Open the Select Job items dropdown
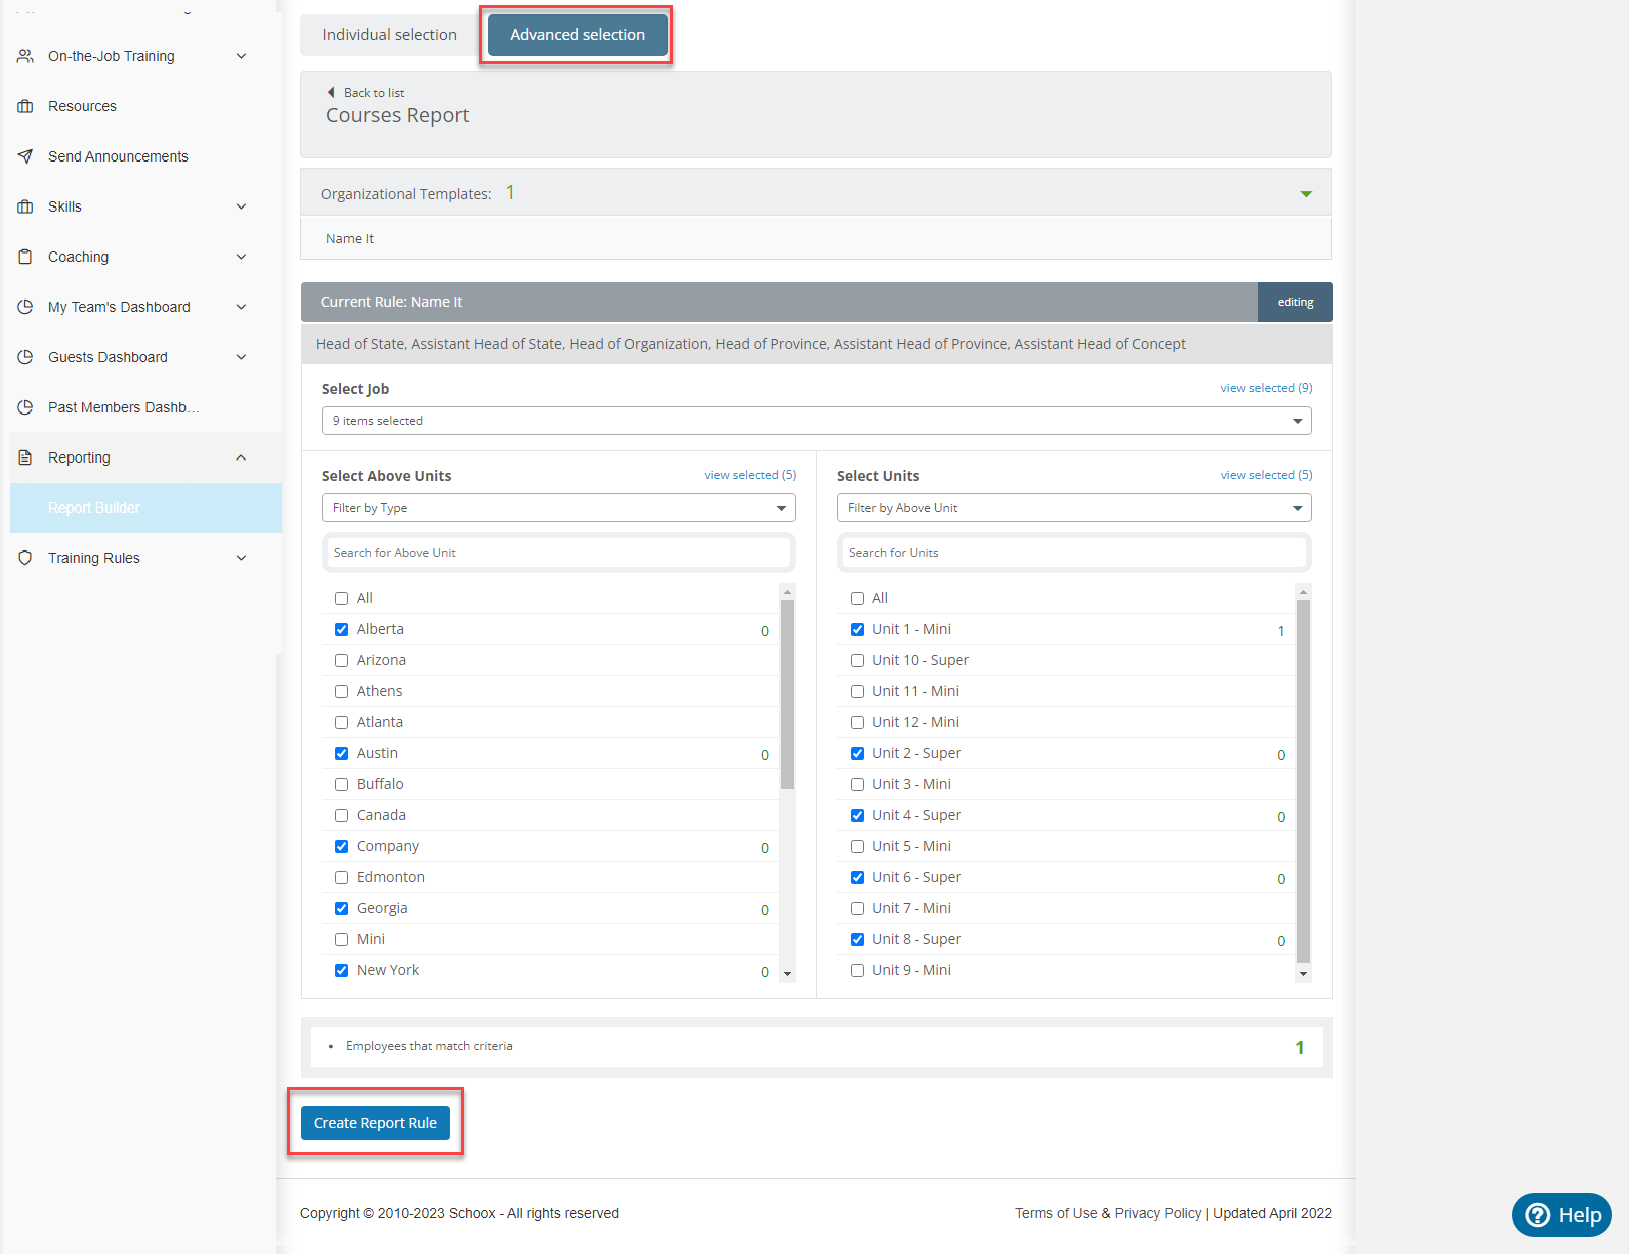 (x=816, y=420)
